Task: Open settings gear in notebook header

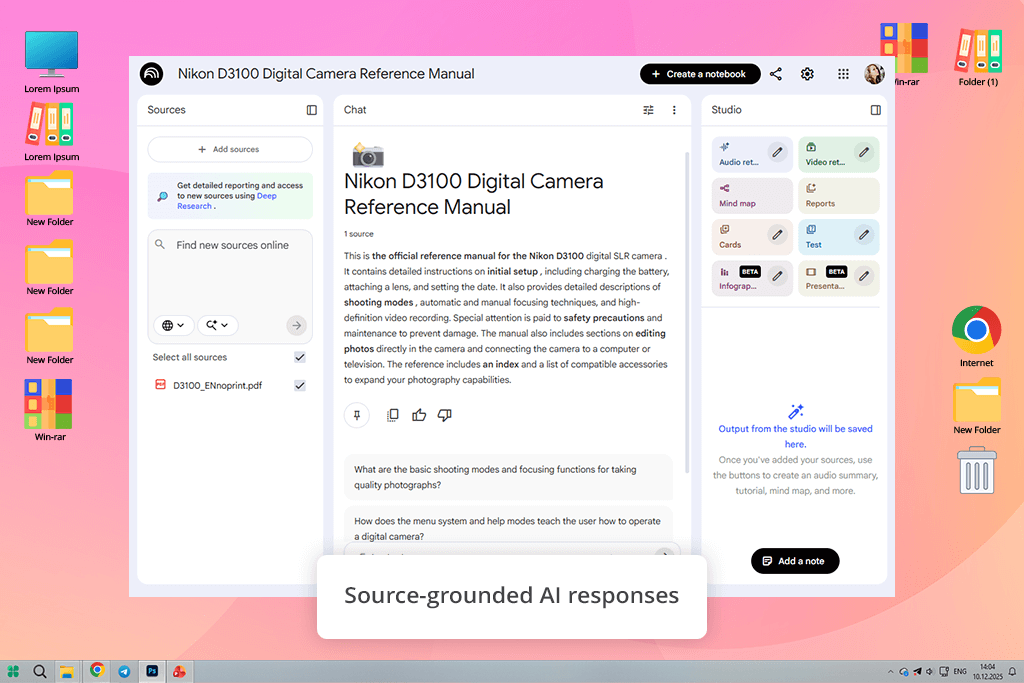Action: (807, 74)
